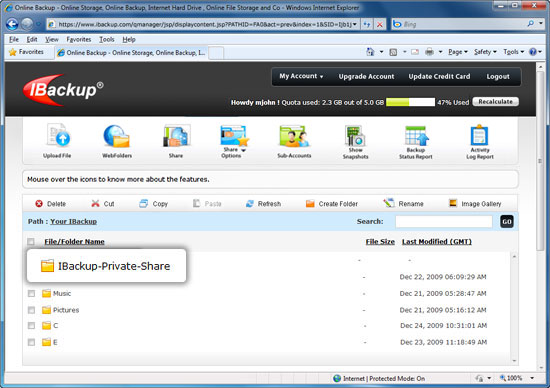Click the Bing search magnifier icon
The height and width of the screenshot is (388, 550).
[x=531, y=24]
